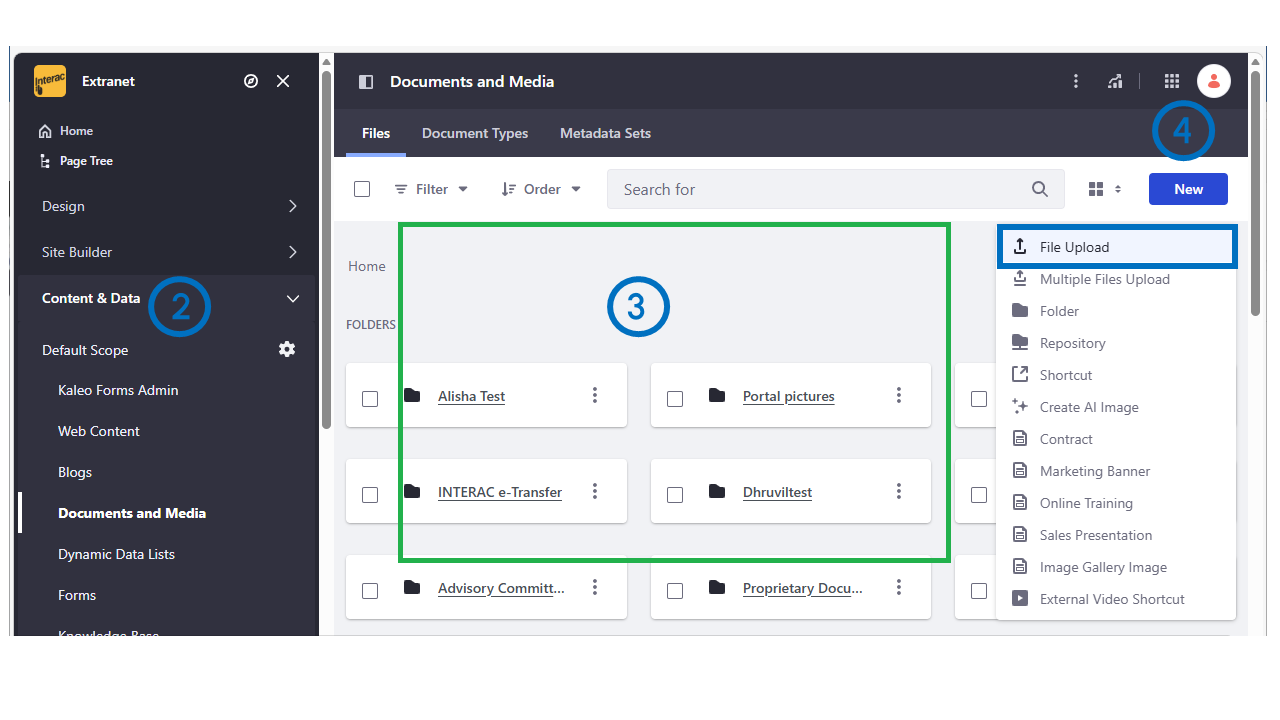Open actions menu for Alisha Test folder
This screenshot has width=1280, height=720.
pyautogui.click(x=595, y=395)
